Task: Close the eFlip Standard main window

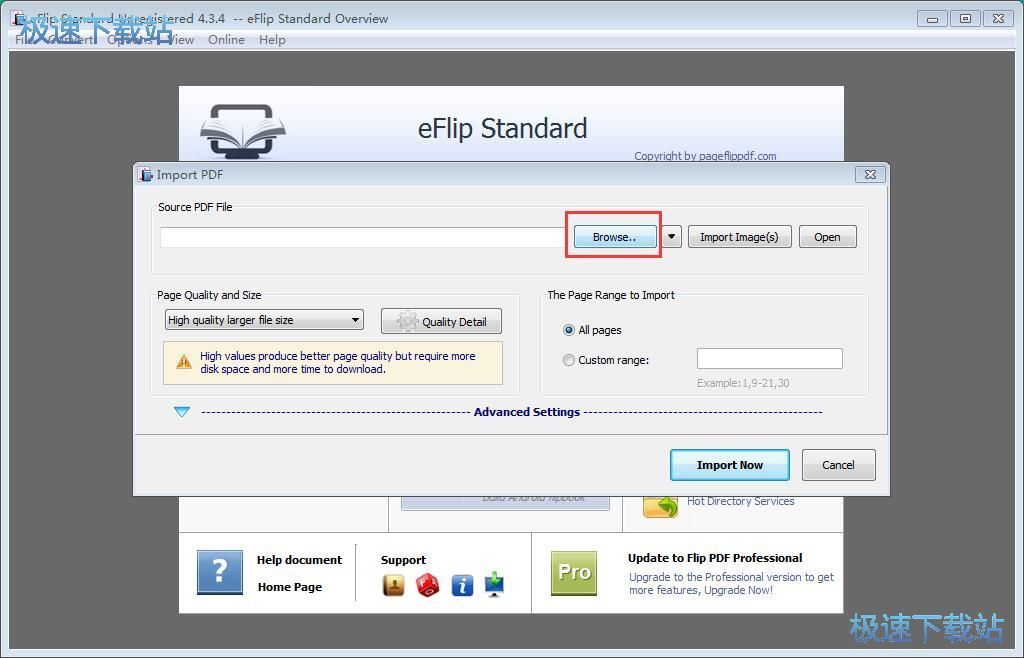Action: [999, 19]
